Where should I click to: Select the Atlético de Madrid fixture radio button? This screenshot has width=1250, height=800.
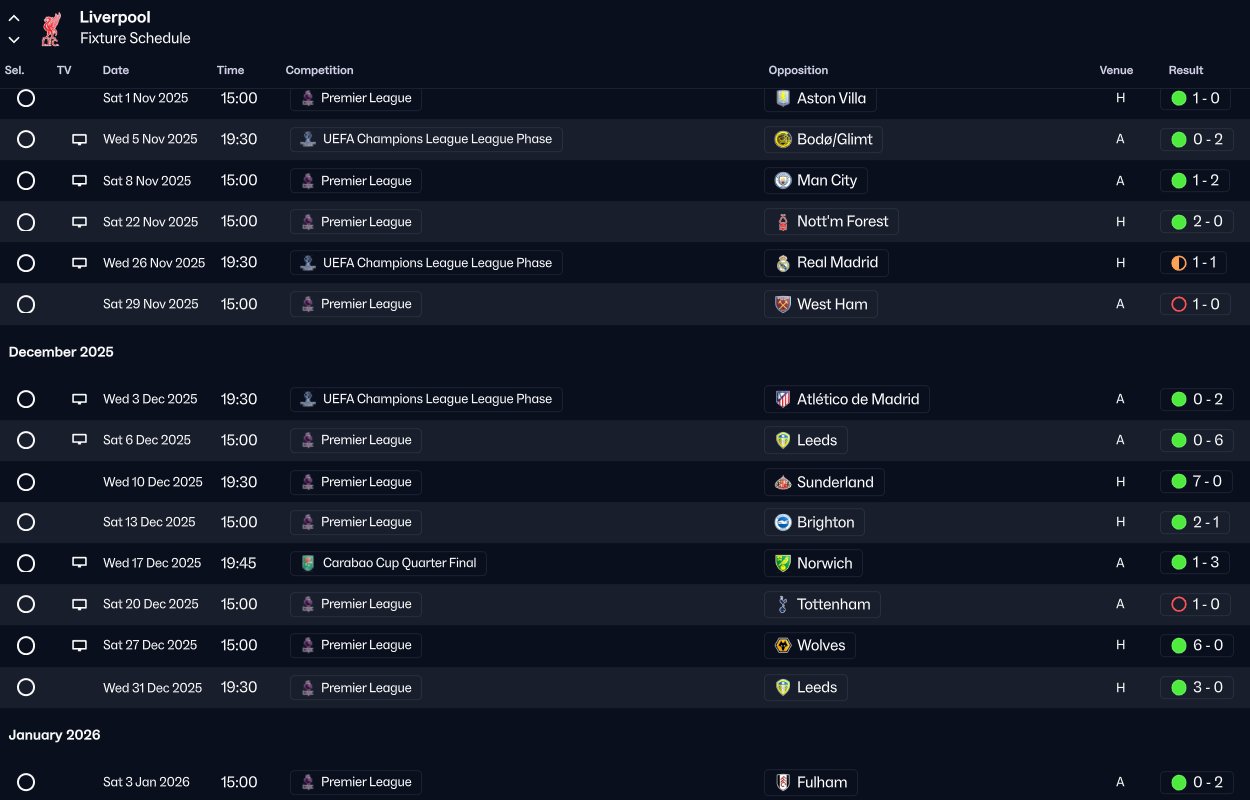pyautogui.click(x=26, y=399)
